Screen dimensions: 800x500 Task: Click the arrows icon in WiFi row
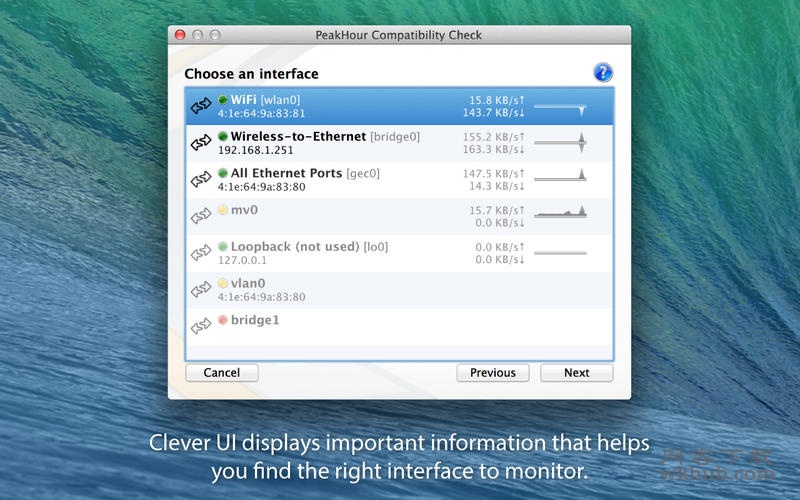[201, 106]
